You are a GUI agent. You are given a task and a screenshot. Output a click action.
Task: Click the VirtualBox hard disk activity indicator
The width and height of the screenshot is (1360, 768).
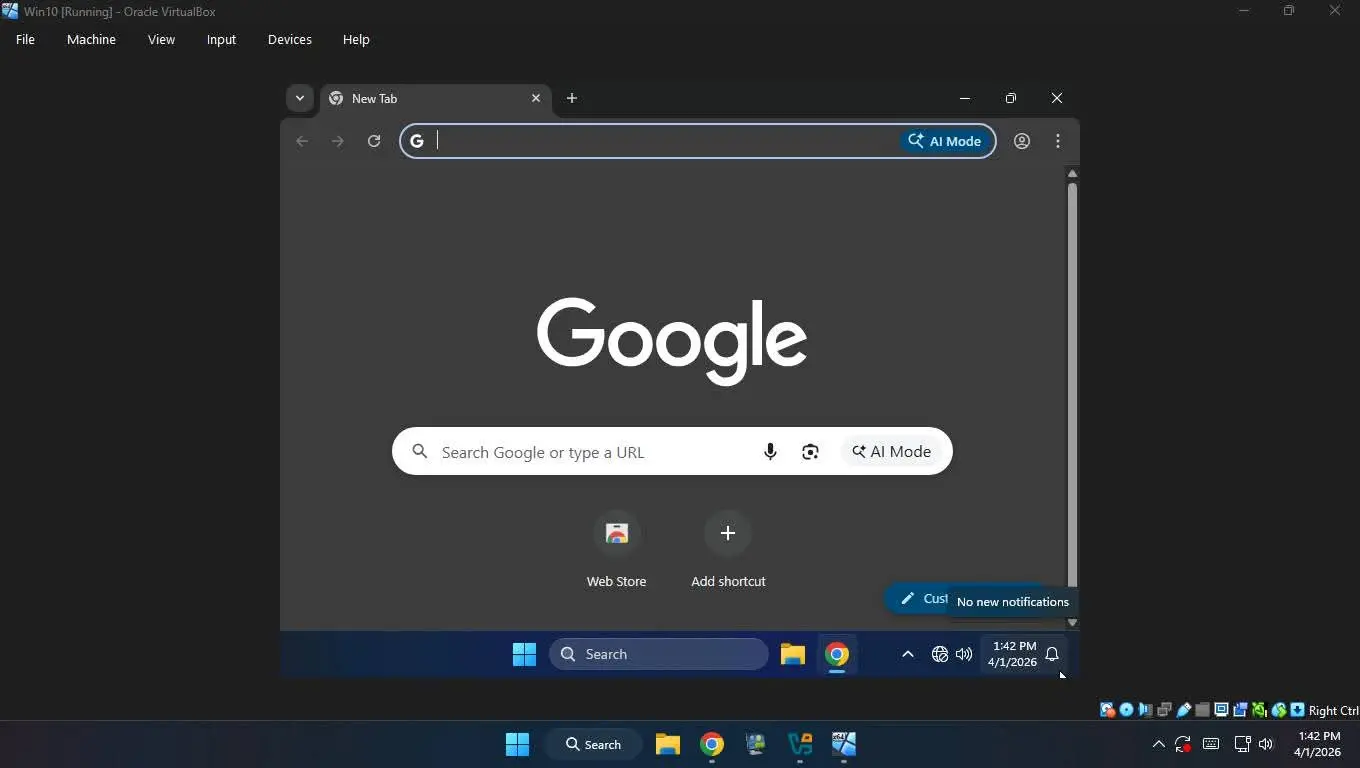pyautogui.click(x=1108, y=710)
